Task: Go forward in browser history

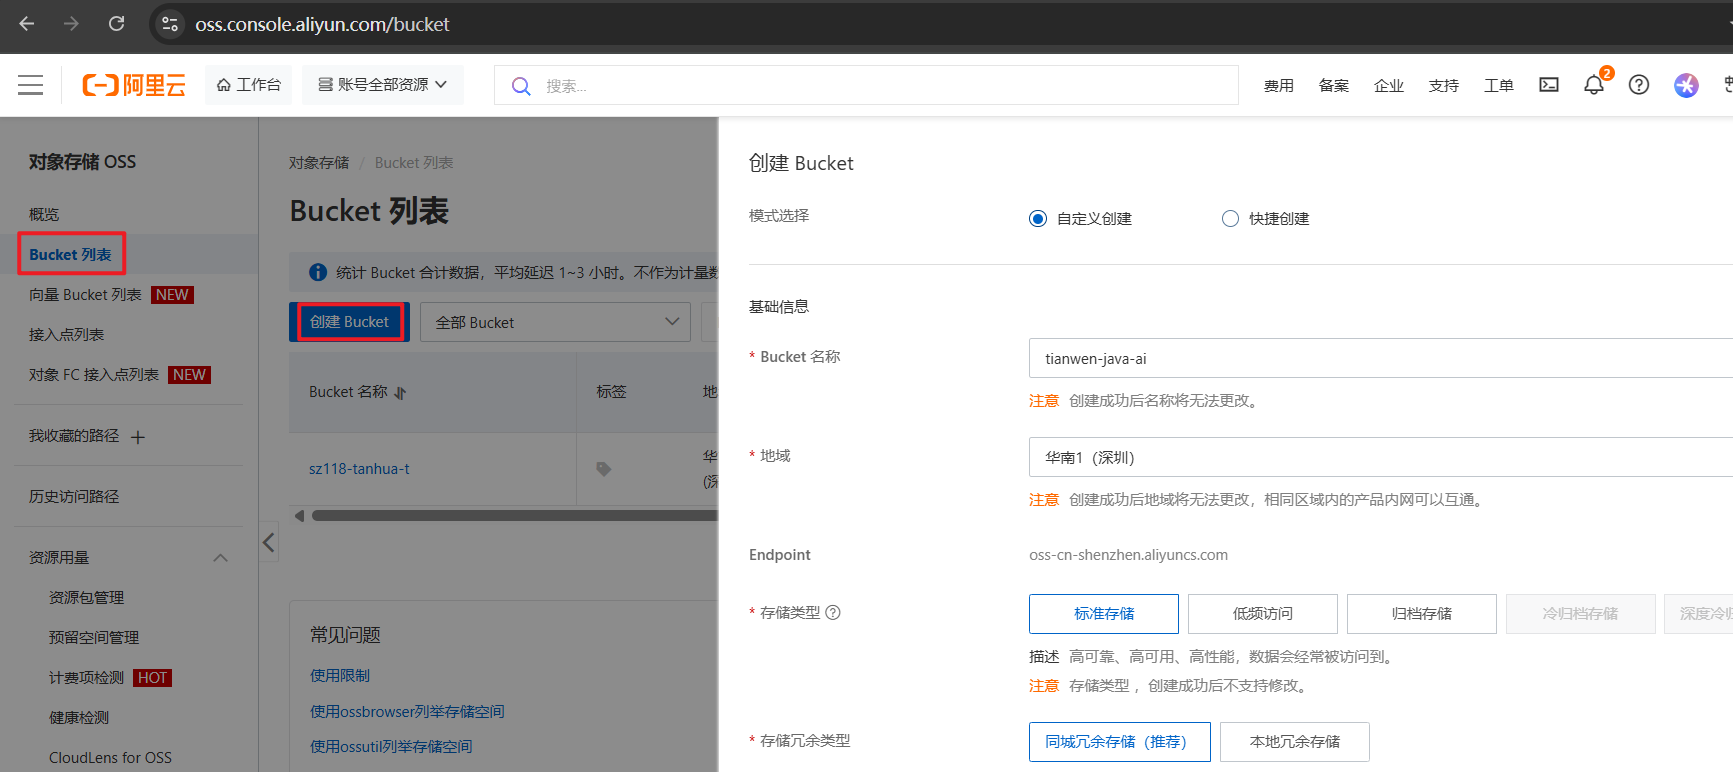Action: 71,23
